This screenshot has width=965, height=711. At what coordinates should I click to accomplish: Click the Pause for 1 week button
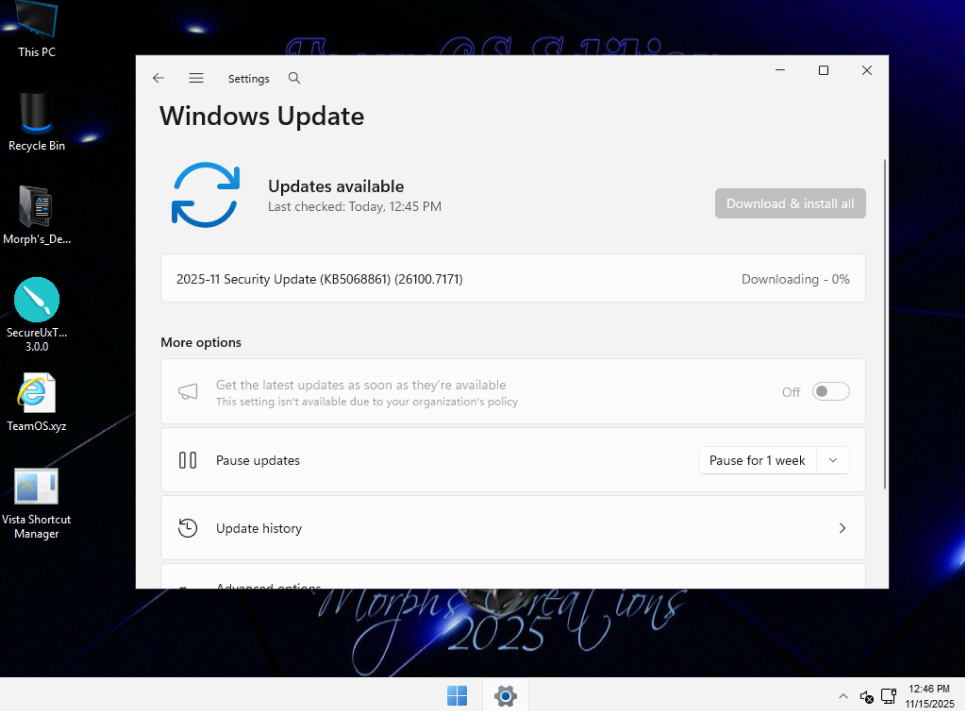[x=757, y=461]
